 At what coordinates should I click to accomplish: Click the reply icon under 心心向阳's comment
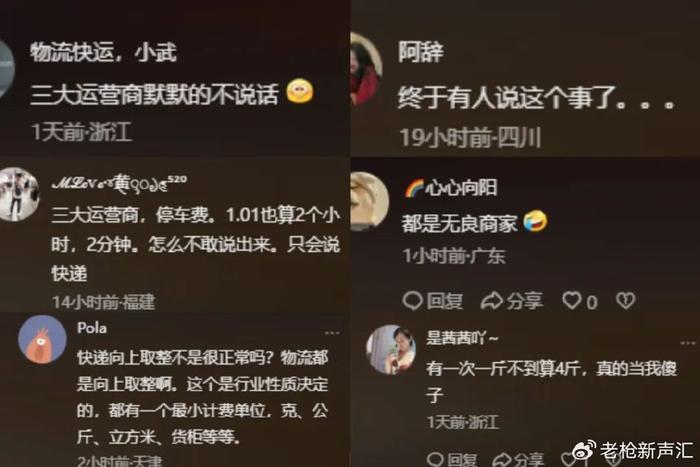pyautogui.click(x=412, y=300)
